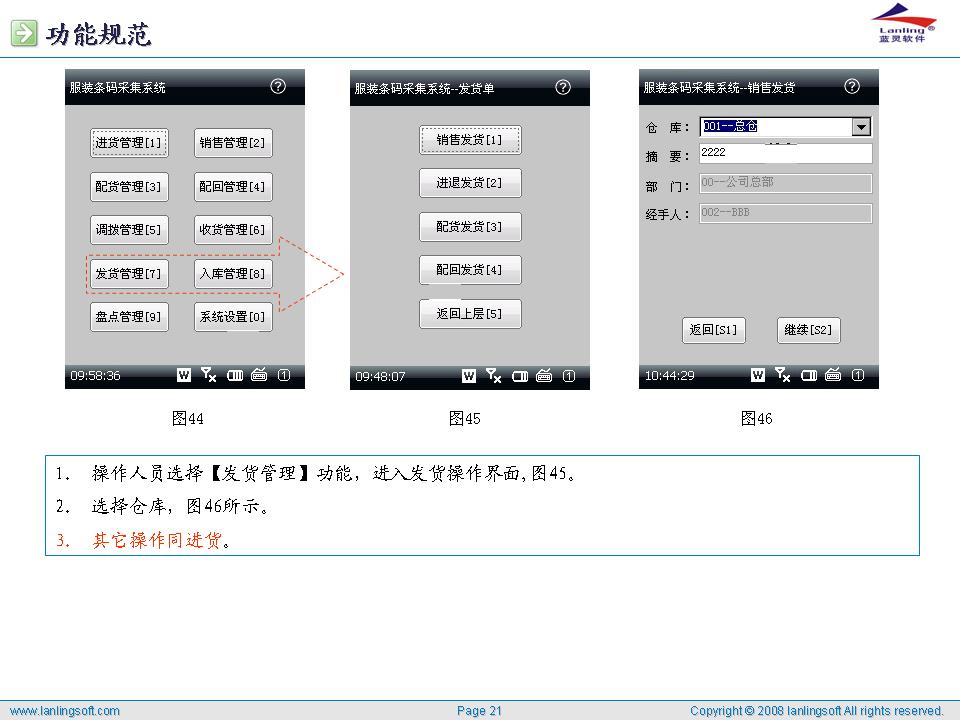Click the 服装条码采集系统--销售发货 title text

click(719, 88)
